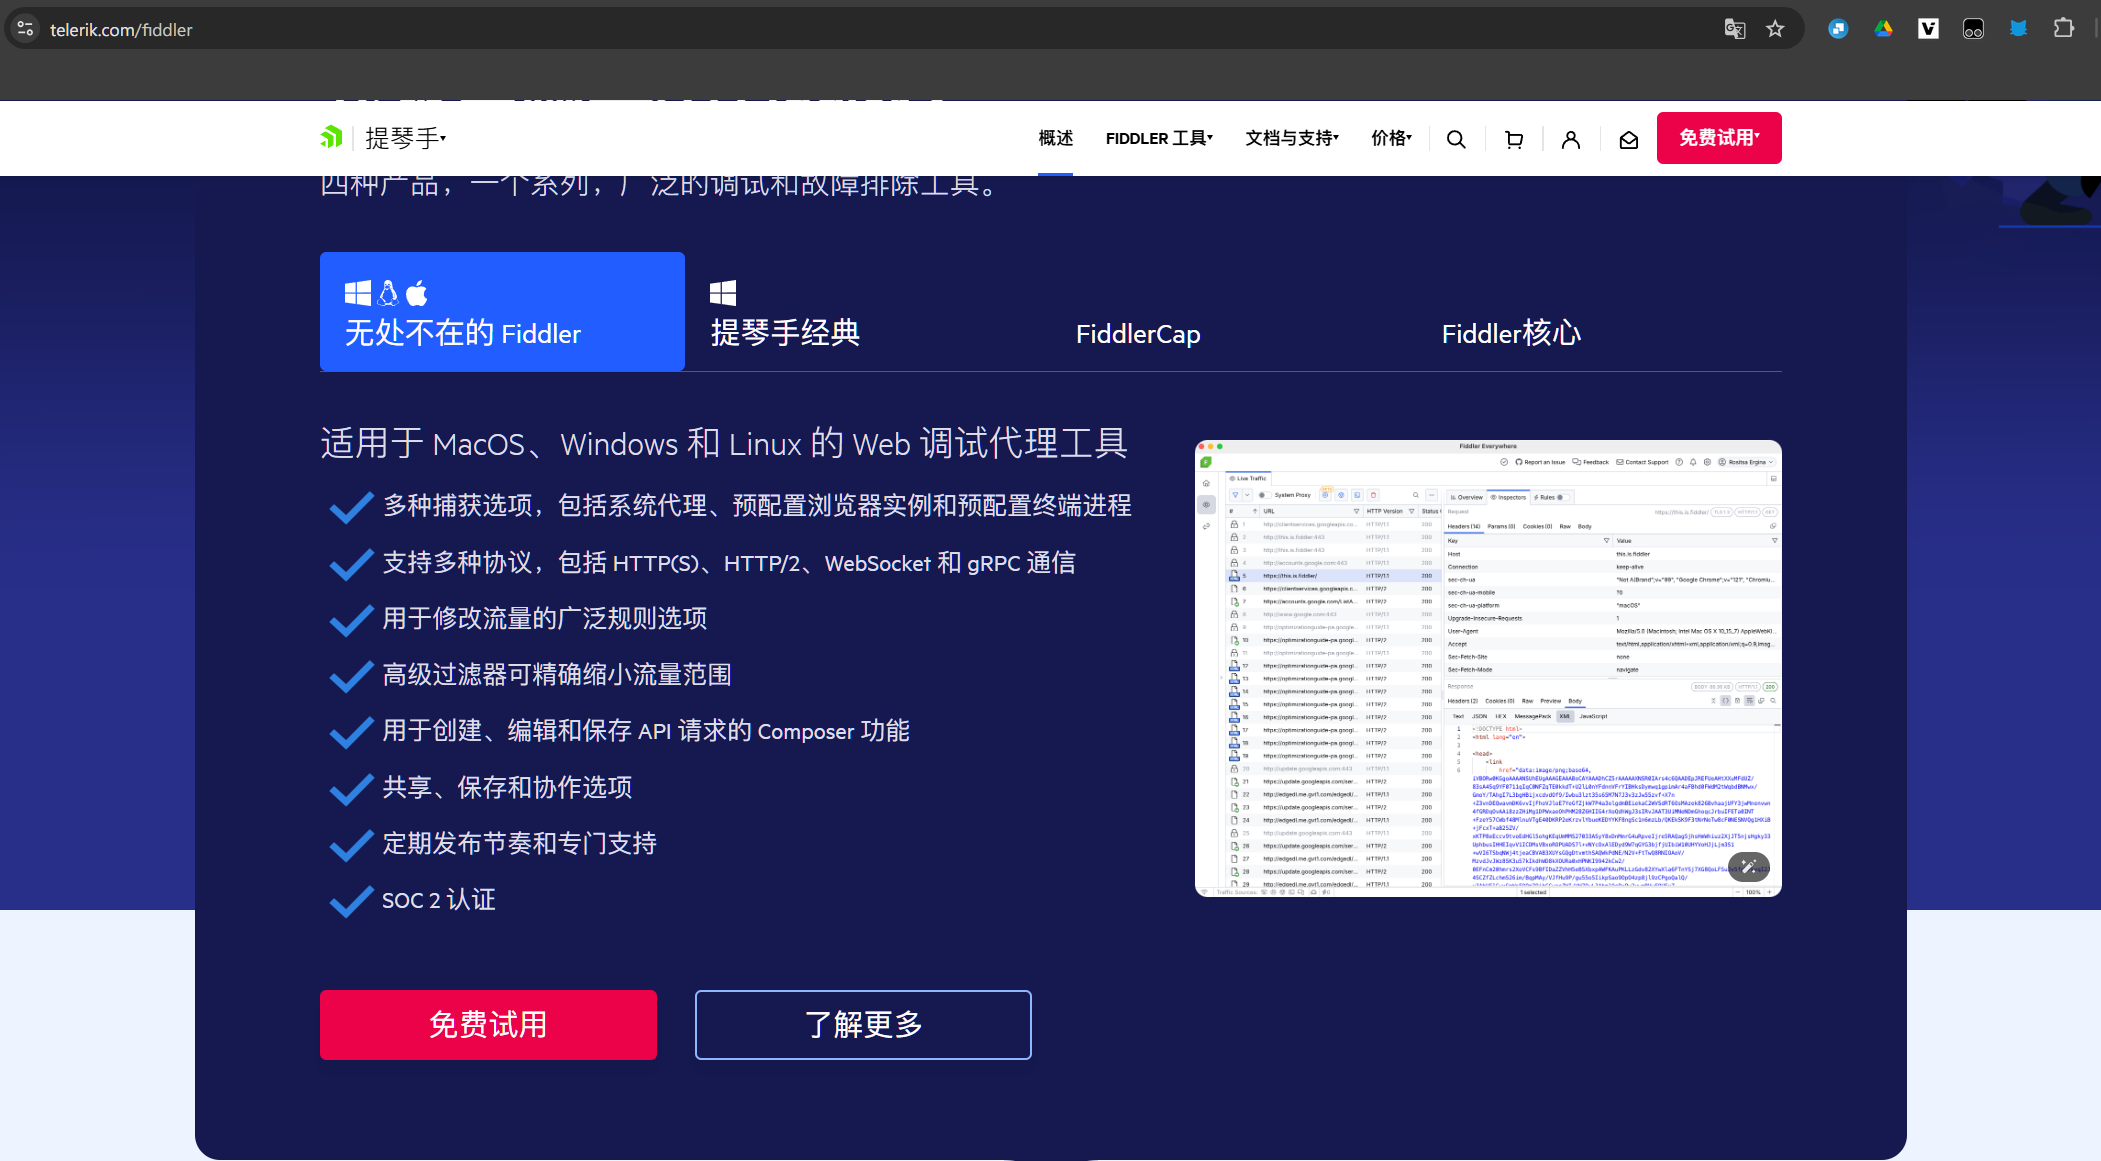2101x1161 pixels.
Task: Click the user account icon
Action: coord(1571,139)
